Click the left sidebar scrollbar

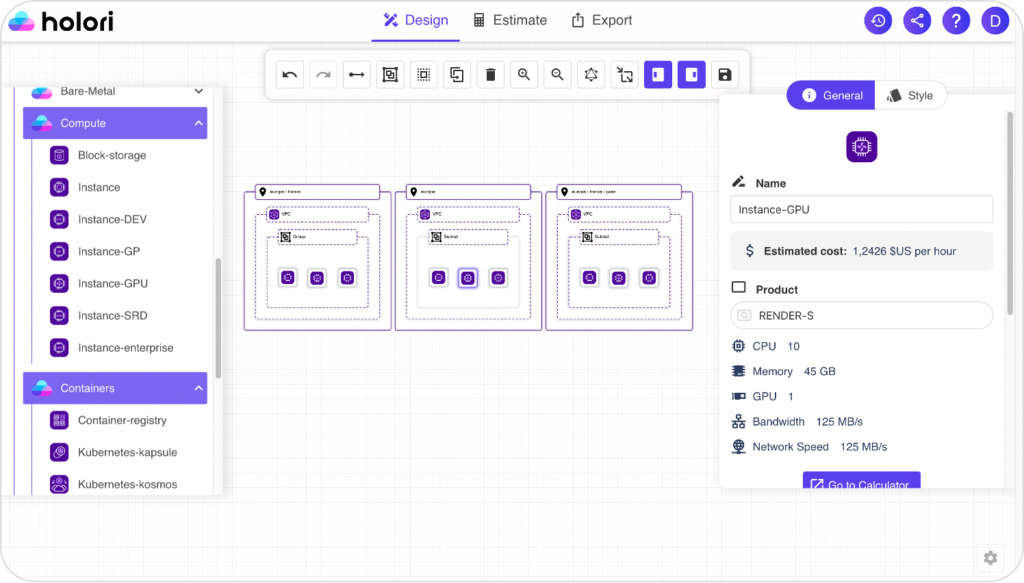tap(218, 319)
